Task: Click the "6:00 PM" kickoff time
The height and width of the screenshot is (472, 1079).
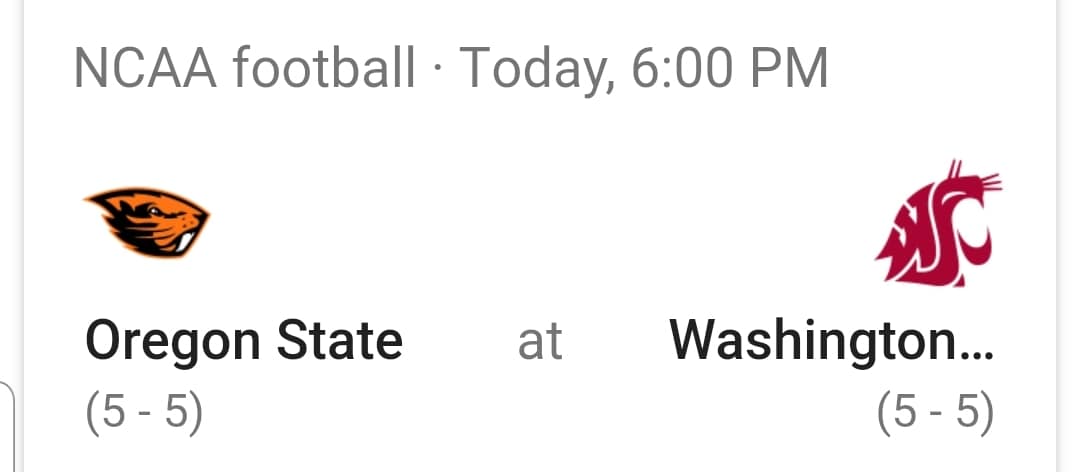Action: (x=731, y=68)
